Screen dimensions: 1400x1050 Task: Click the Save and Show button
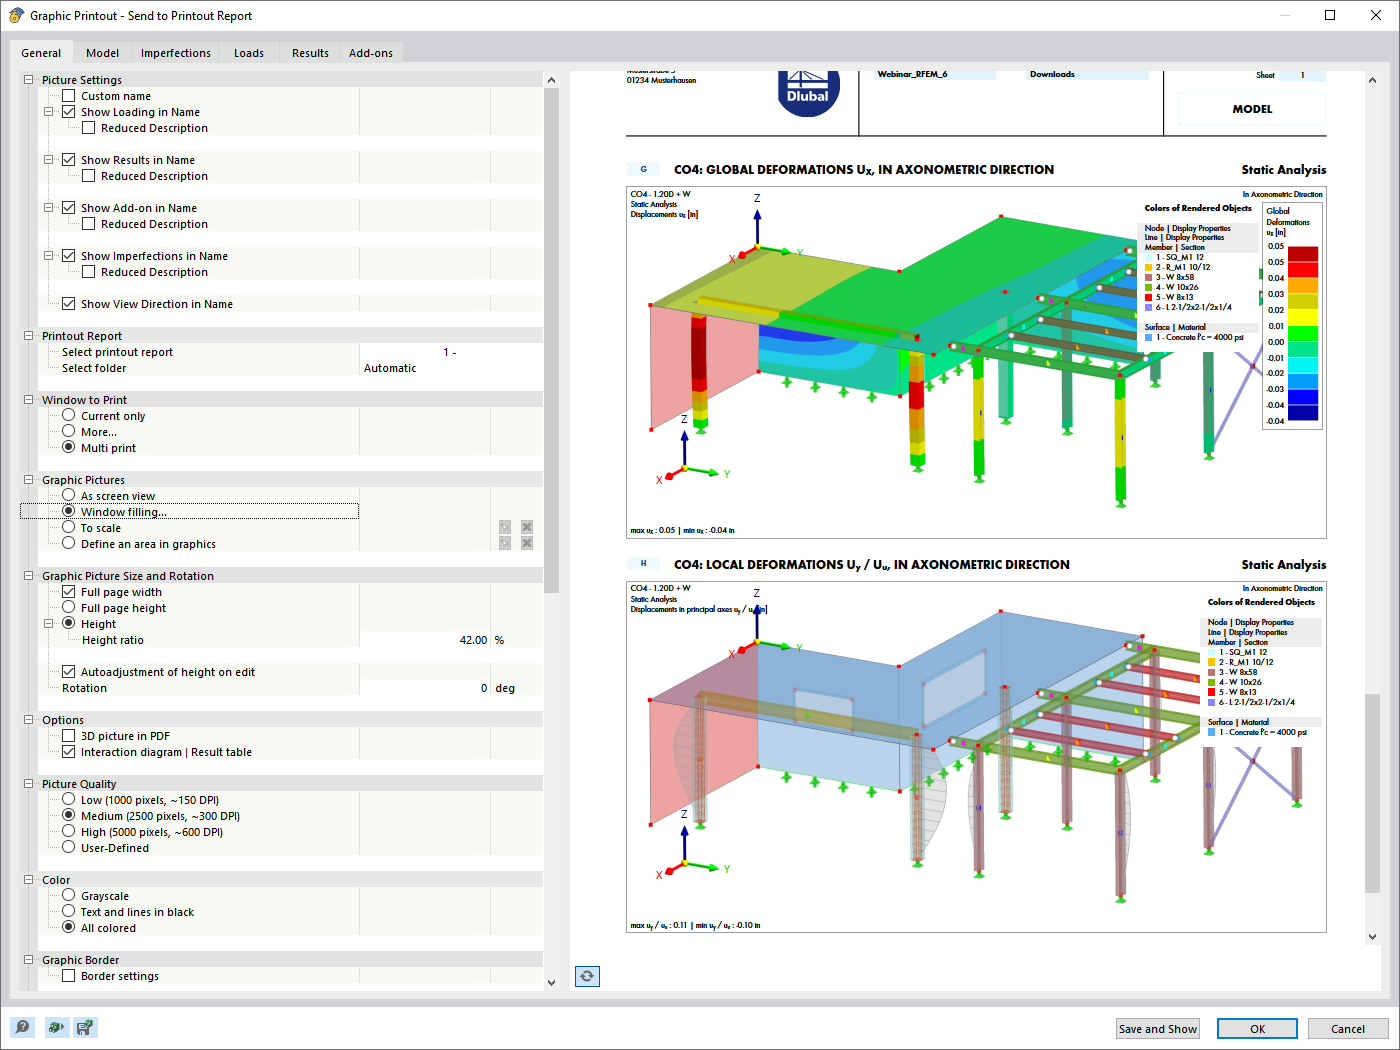point(1158,1029)
